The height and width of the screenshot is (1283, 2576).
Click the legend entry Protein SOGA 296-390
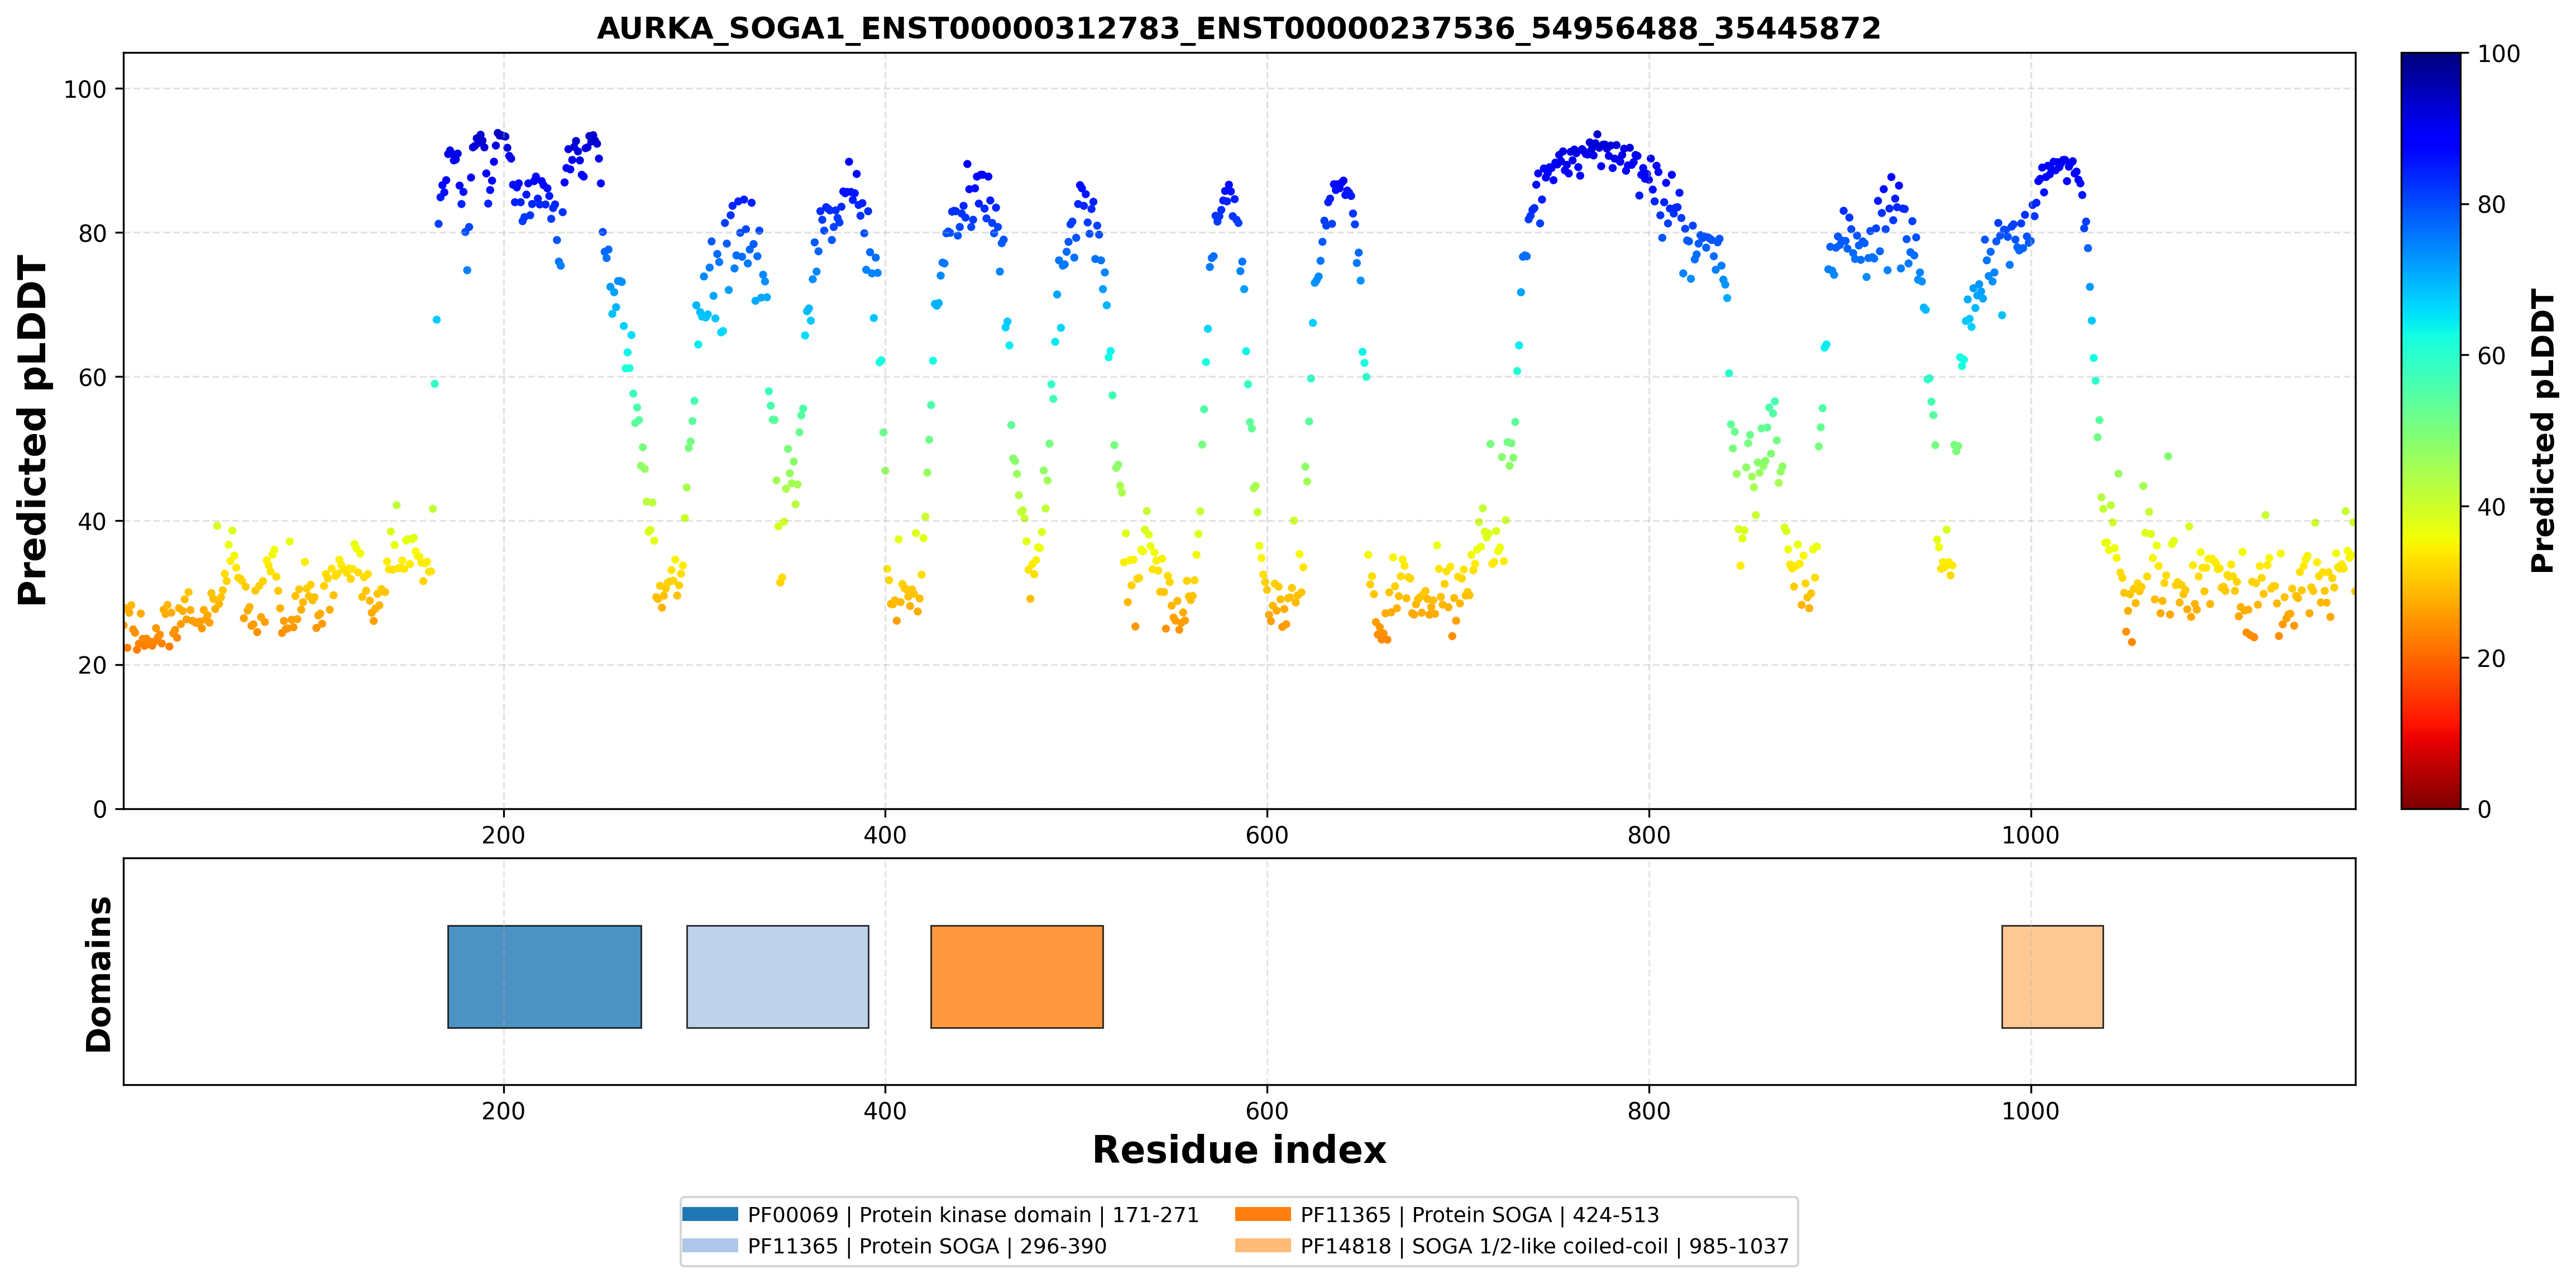[927, 1246]
